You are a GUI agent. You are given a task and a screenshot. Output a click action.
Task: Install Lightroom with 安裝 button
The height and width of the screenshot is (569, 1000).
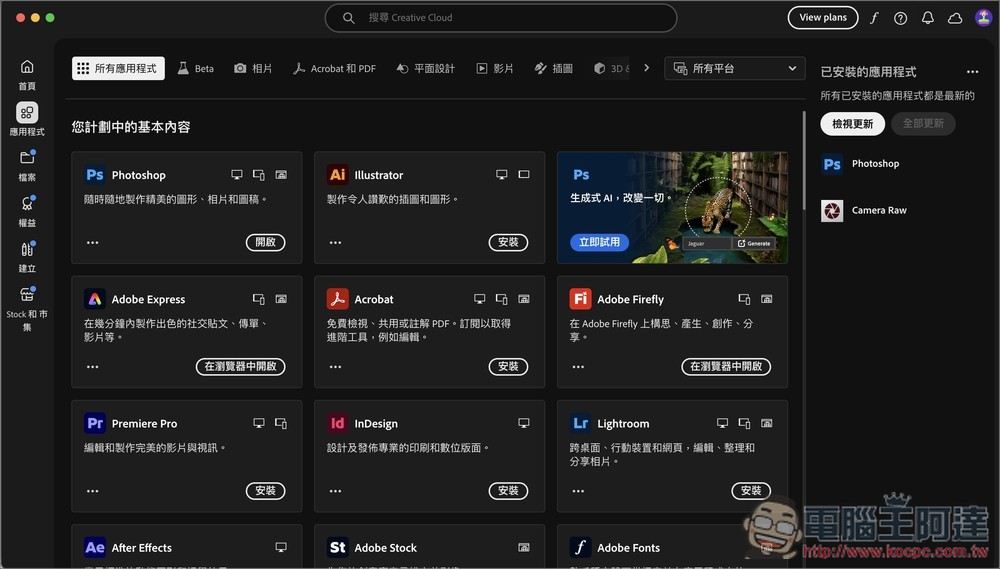pyautogui.click(x=751, y=491)
